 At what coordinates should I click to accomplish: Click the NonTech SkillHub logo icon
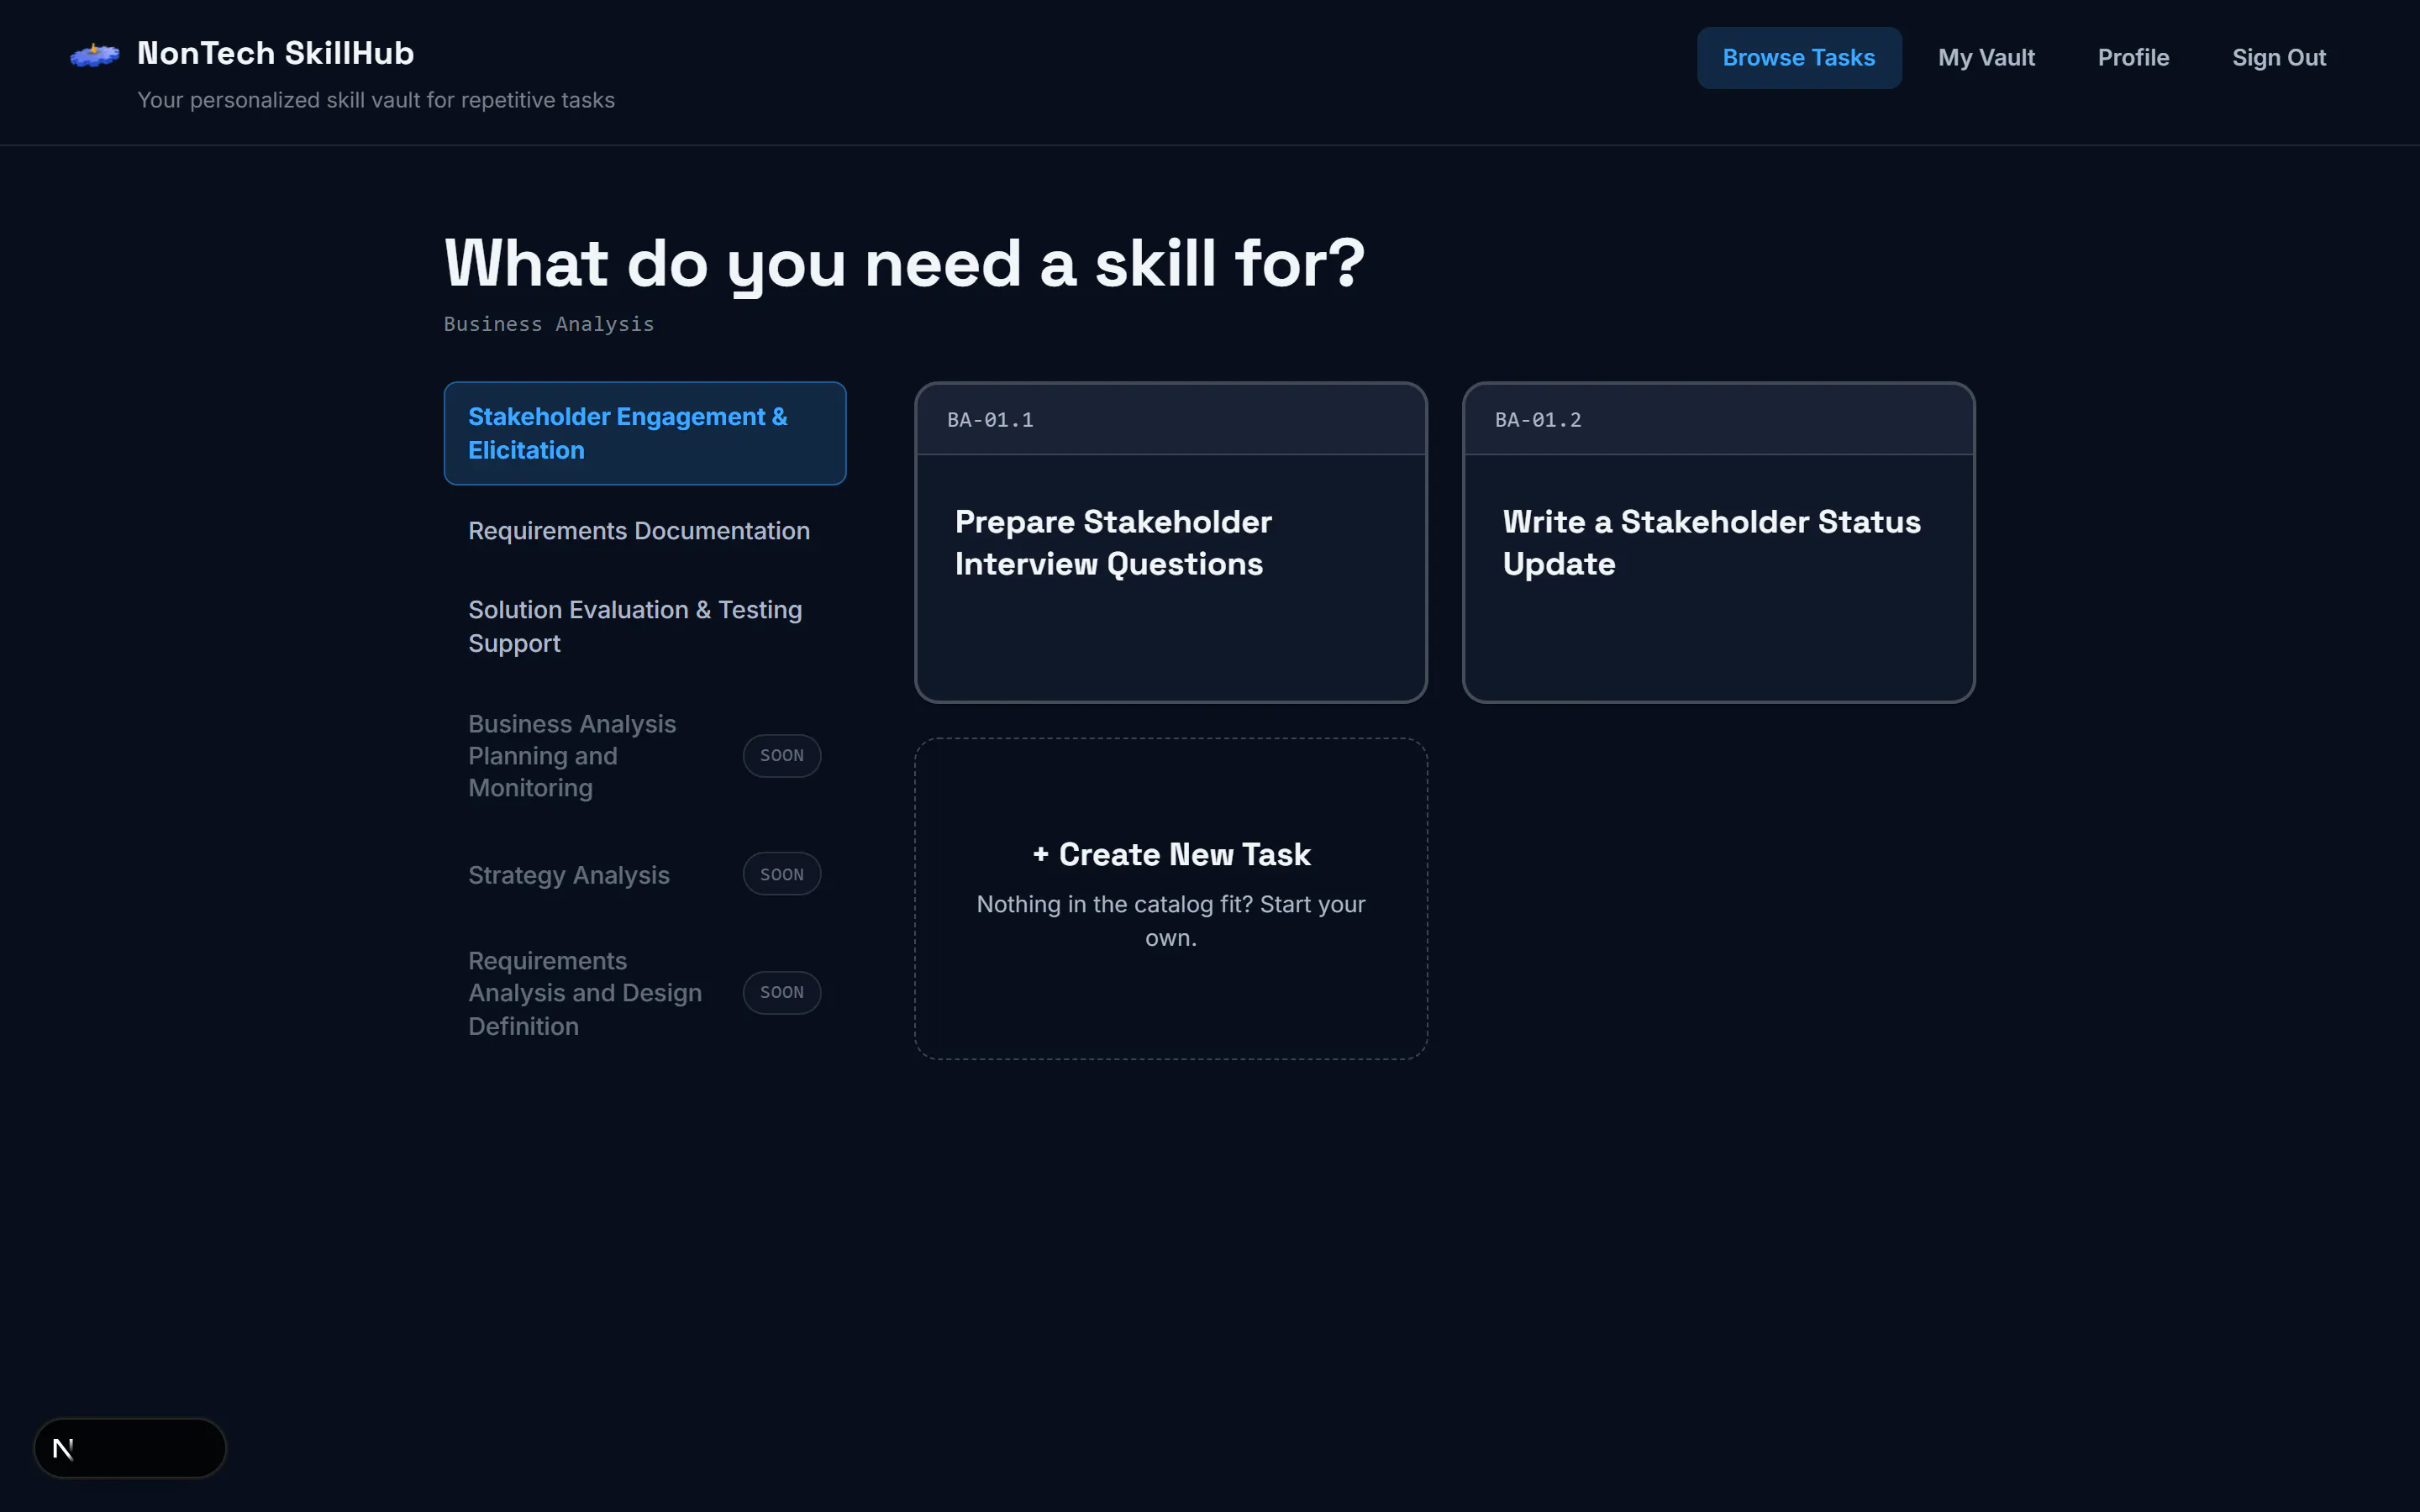(95, 55)
